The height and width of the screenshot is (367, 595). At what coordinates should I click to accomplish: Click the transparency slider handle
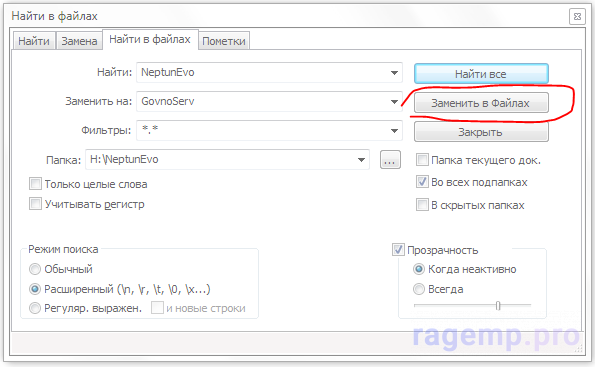[x=498, y=306]
